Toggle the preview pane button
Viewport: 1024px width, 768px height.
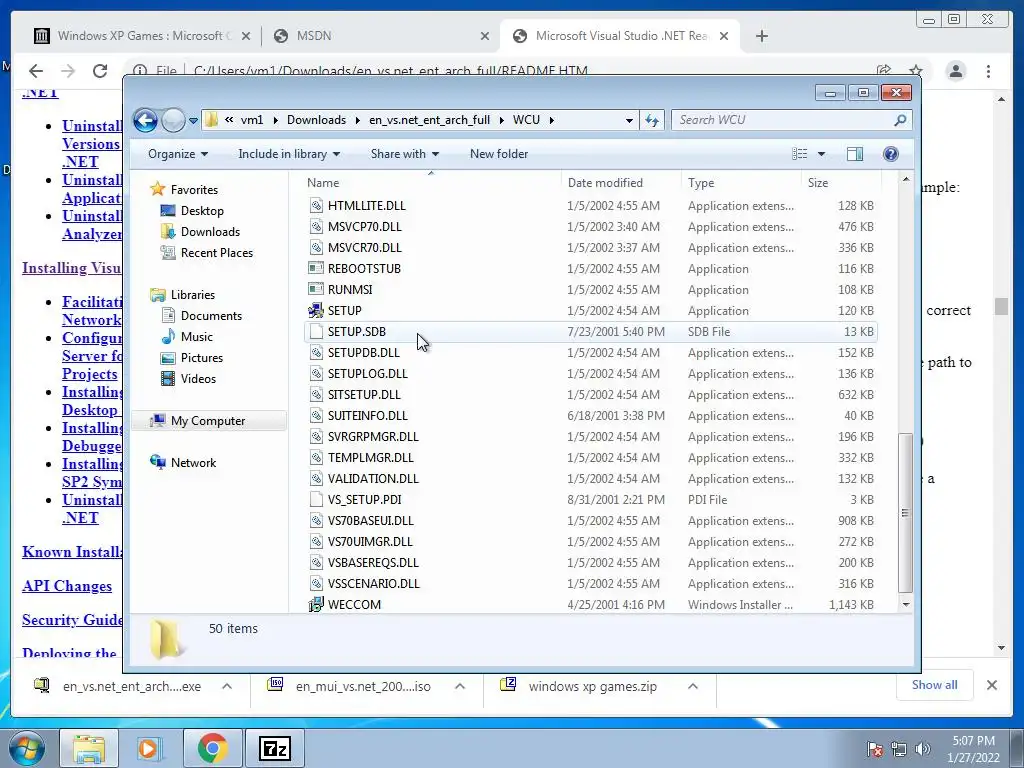(x=854, y=154)
